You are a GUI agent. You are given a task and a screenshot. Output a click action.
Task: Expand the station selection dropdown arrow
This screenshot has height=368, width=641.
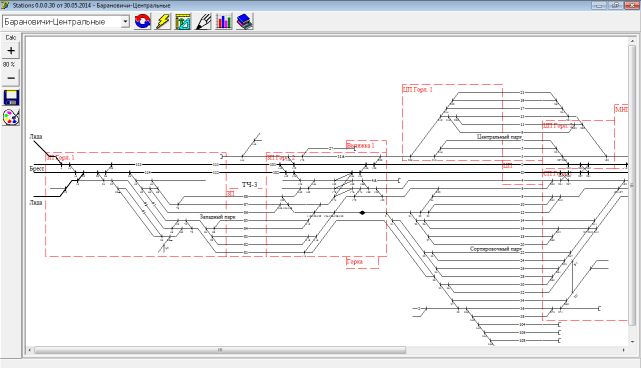pos(125,22)
